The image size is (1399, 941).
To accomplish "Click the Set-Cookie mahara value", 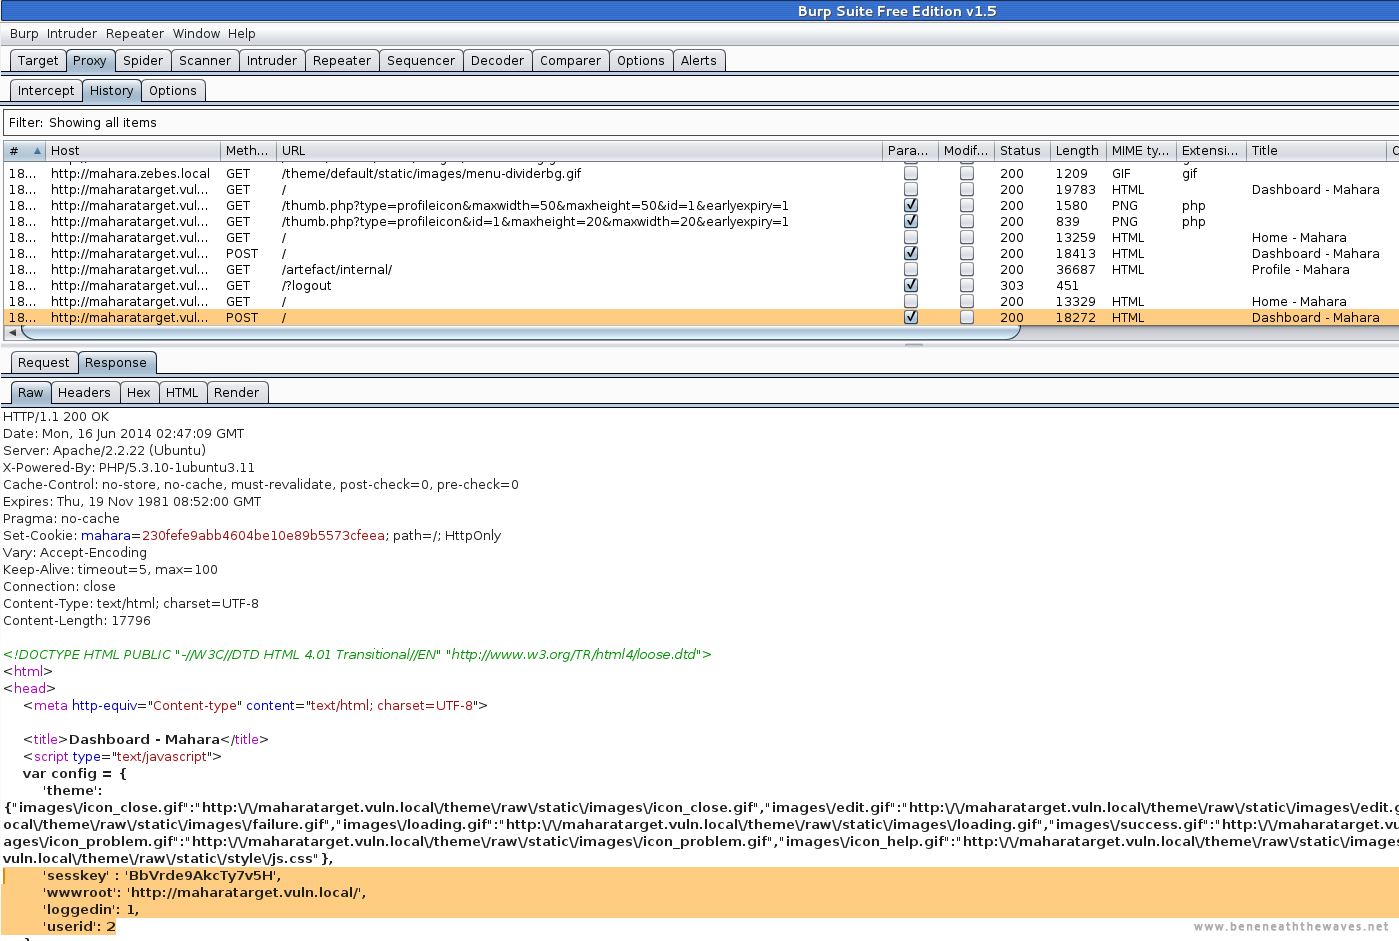I will point(263,535).
